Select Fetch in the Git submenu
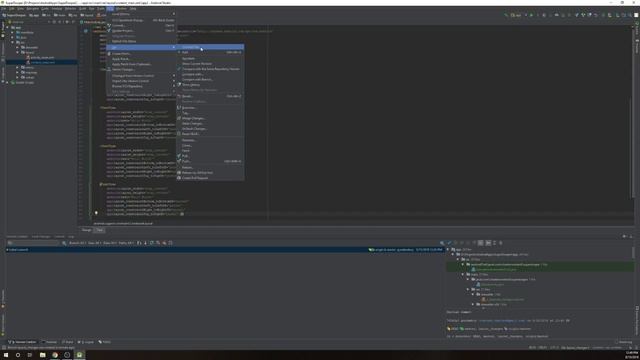 [210, 151]
